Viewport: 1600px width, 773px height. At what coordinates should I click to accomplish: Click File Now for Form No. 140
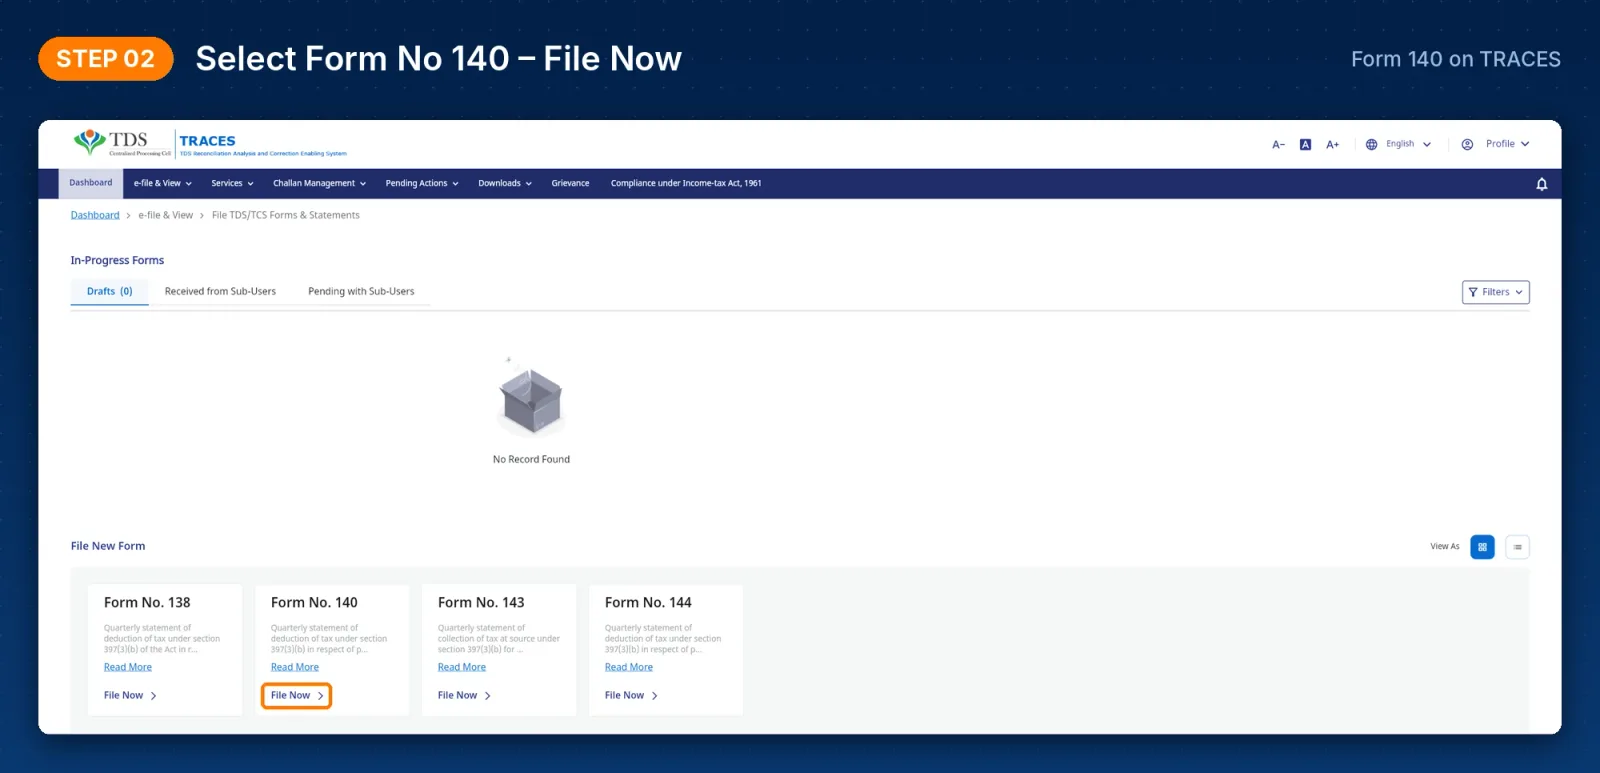[297, 696]
